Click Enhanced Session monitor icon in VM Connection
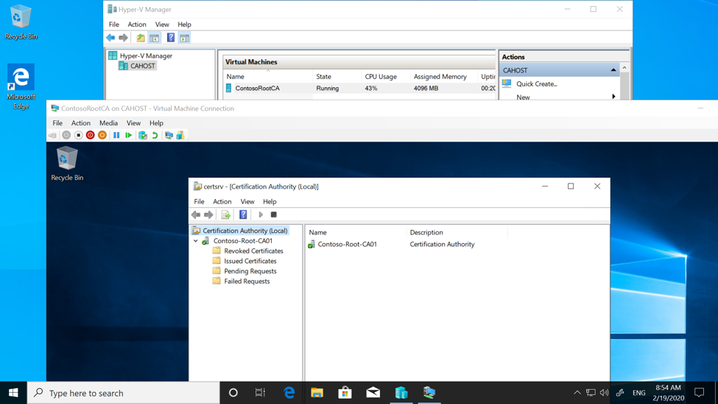Viewport: 718px width, 404px height. coord(169,135)
